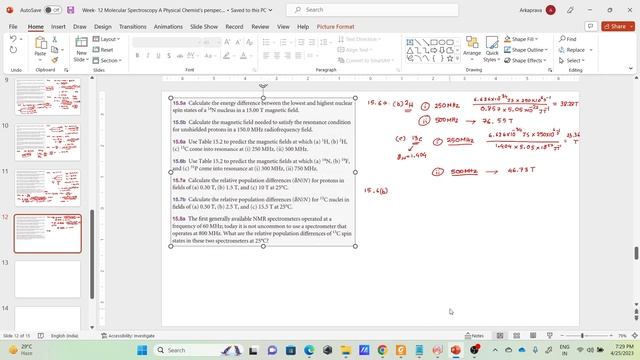Click Fit slide to window icon

pos(635,336)
